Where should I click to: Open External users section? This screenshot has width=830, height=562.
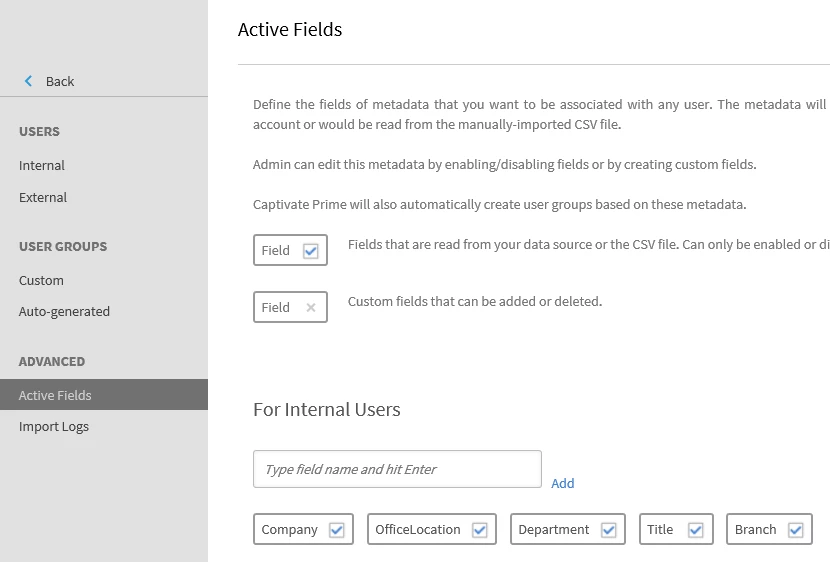click(x=43, y=198)
